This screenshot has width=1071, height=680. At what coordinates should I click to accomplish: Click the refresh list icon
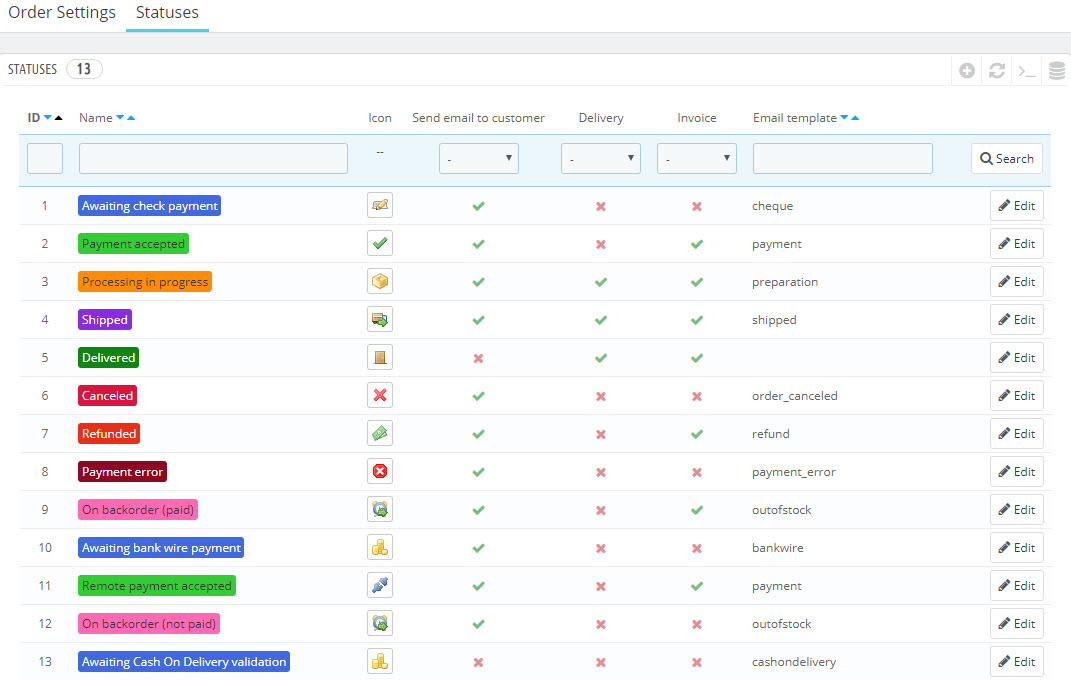(x=996, y=70)
